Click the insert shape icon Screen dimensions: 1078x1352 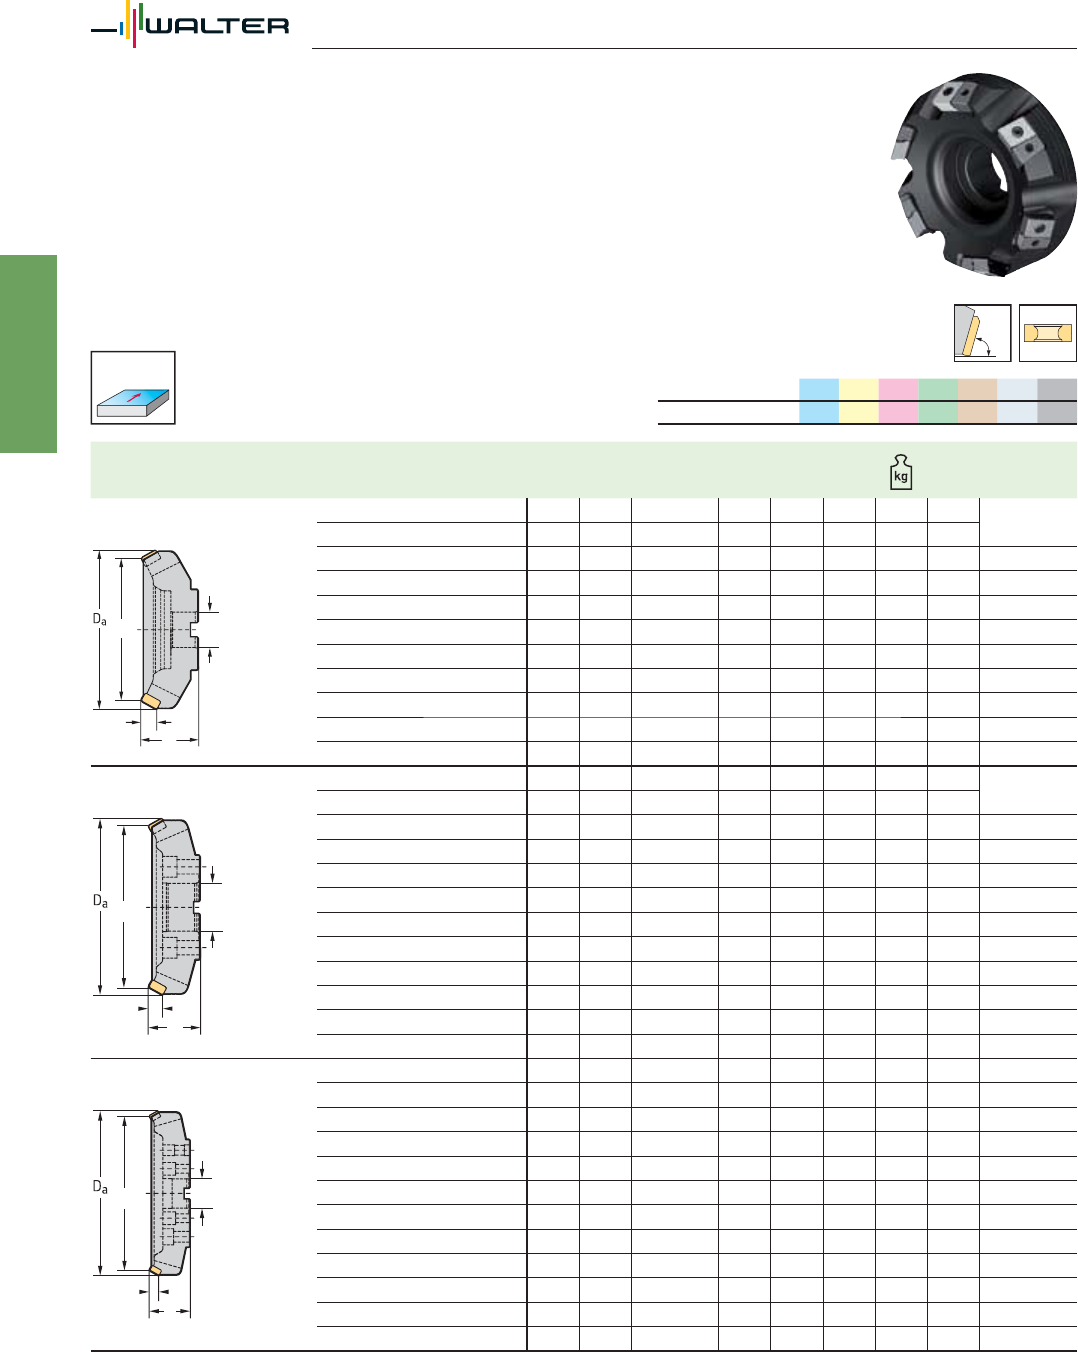(x=1047, y=333)
